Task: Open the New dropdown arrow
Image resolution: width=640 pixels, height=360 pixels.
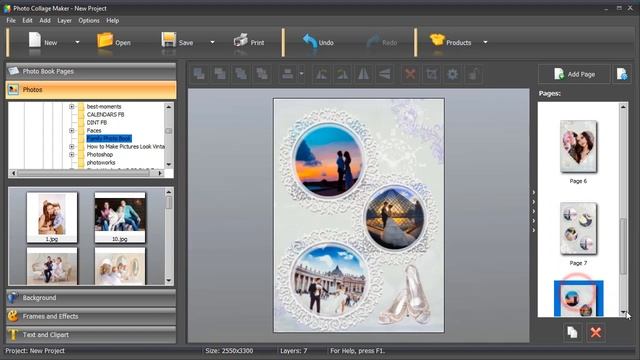Action: [77, 42]
